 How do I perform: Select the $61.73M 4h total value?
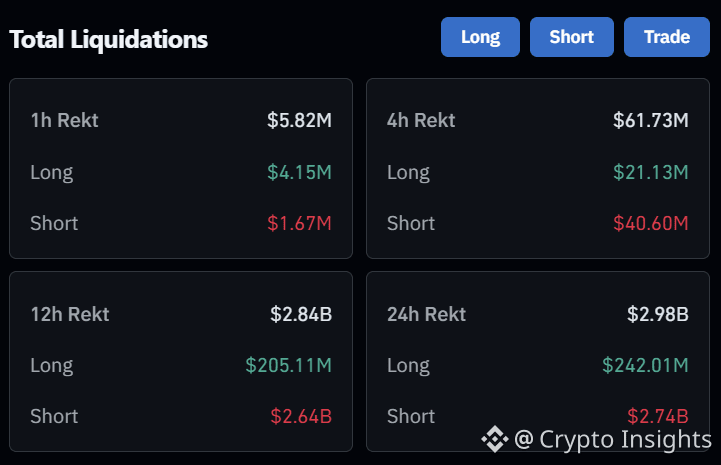click(x=651, y=121)
